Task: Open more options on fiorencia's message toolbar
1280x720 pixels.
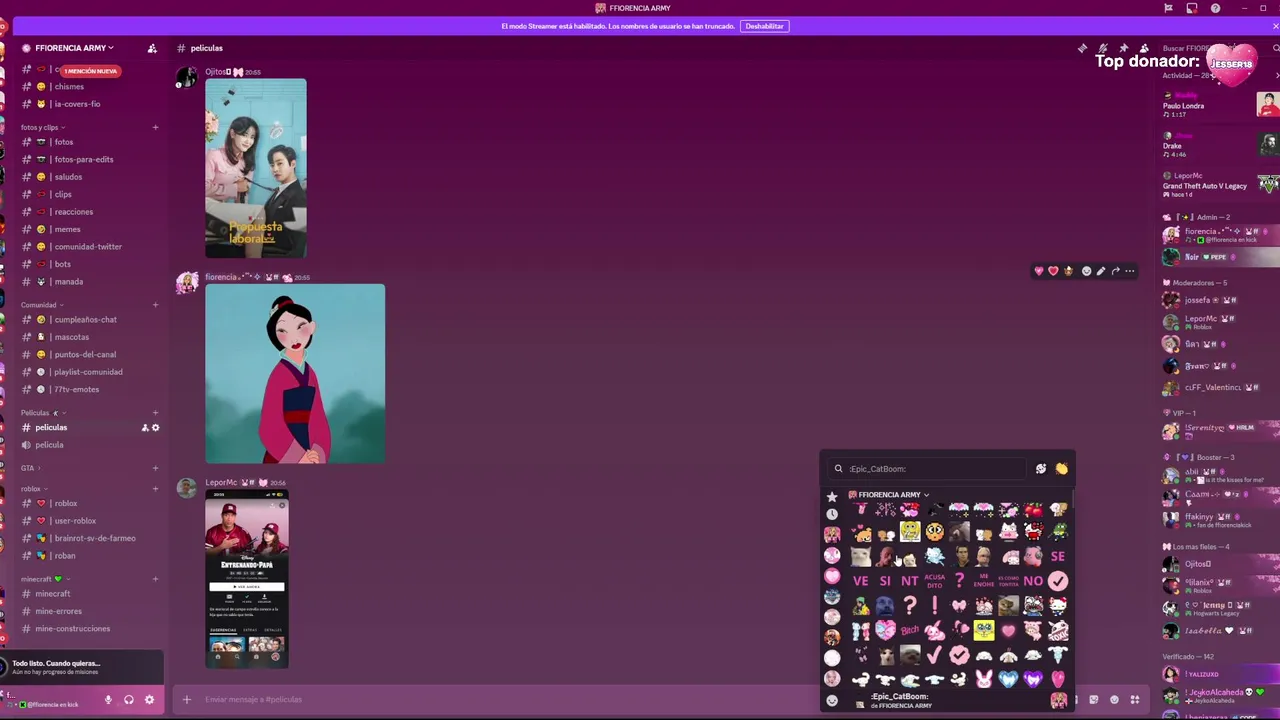Action: [x=1130, y=271]
